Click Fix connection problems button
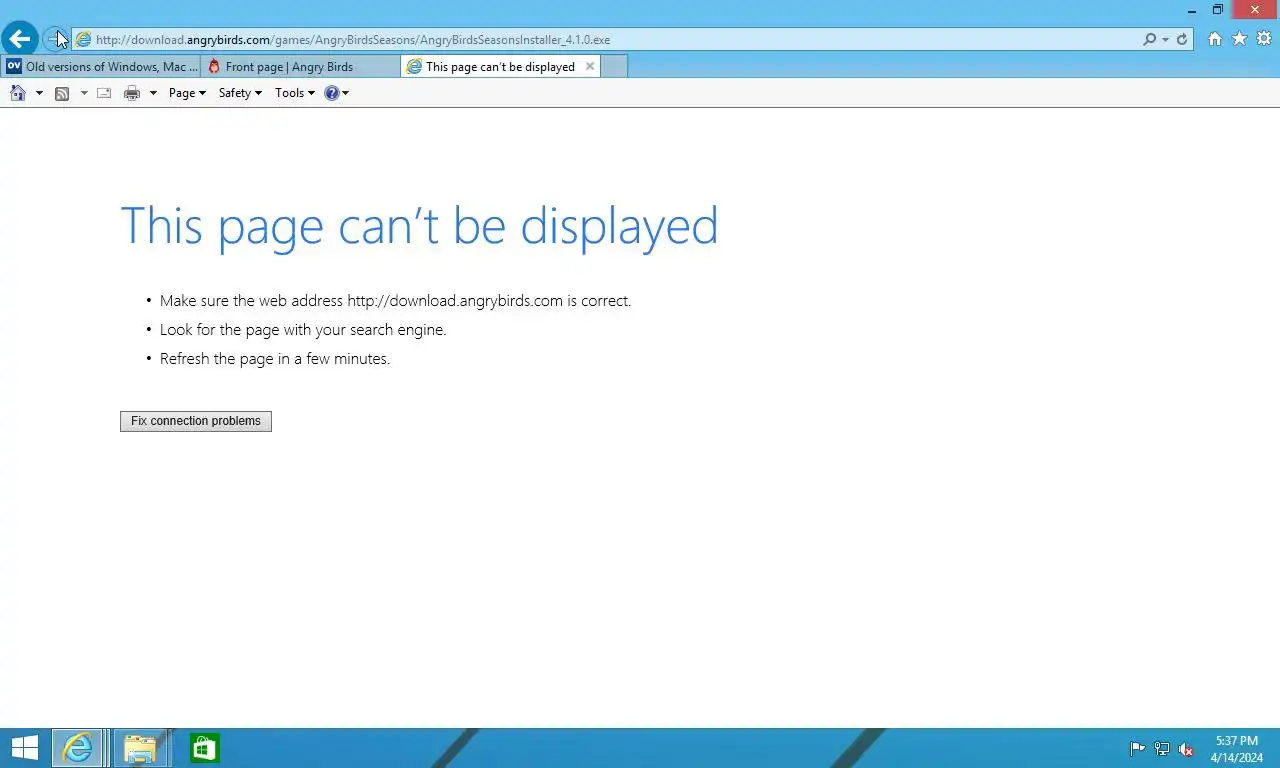This screenshot has height=768, width=1280. tap(196, 421)
